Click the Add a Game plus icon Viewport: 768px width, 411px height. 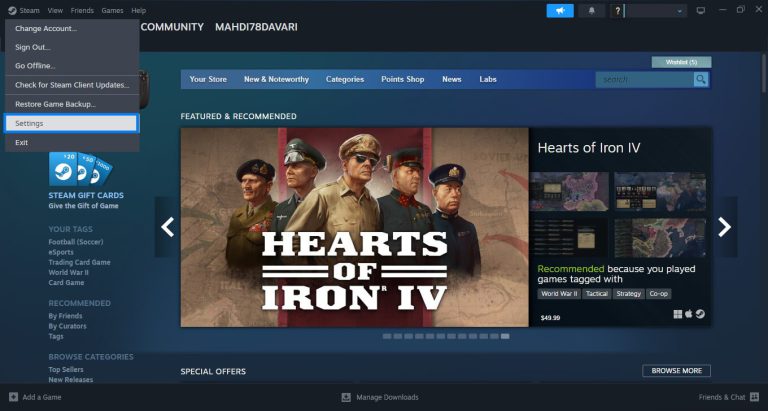pos(11,397)
